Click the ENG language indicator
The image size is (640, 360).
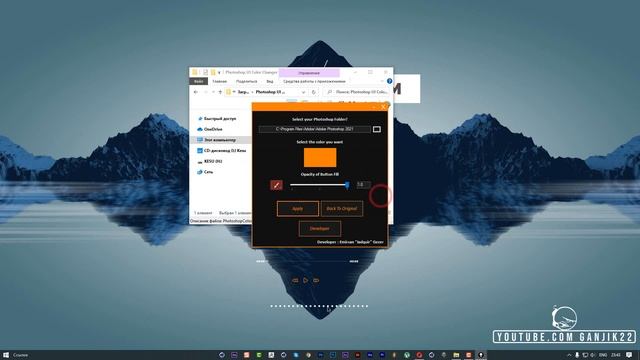tap(603, 355)
